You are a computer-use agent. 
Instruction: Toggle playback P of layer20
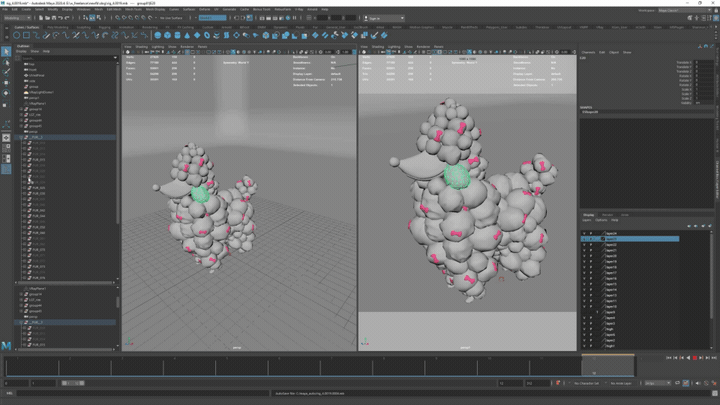(591, 256)
